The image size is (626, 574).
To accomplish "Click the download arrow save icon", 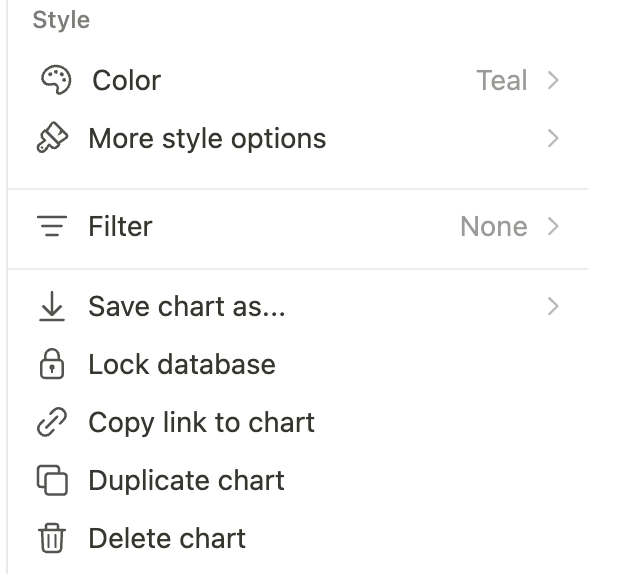I will (52, 307).
